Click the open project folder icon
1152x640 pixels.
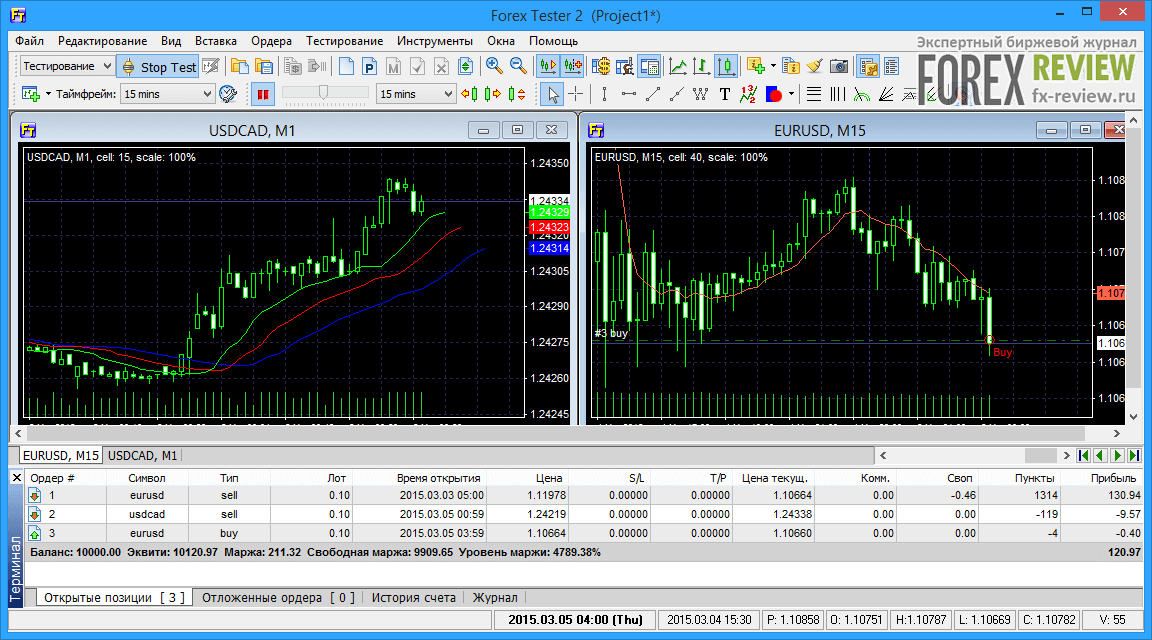tap(240, 67)
